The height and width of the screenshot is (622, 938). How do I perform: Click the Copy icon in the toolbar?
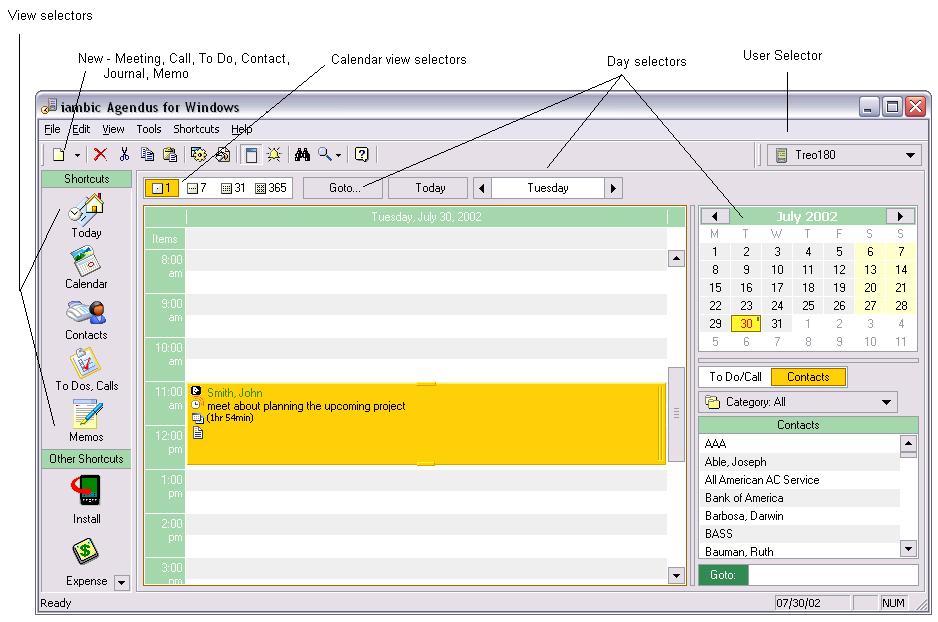pos(147,155)
